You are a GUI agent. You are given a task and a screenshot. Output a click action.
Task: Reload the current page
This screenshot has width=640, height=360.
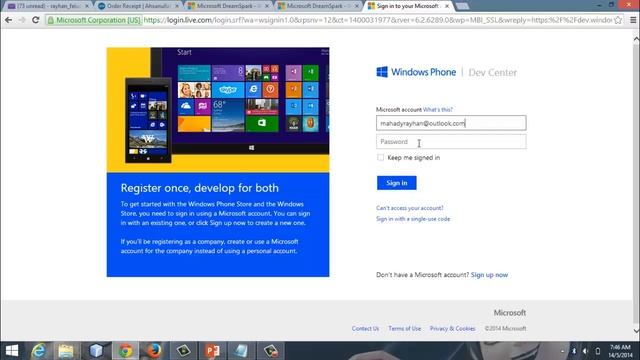pos(36,20)
